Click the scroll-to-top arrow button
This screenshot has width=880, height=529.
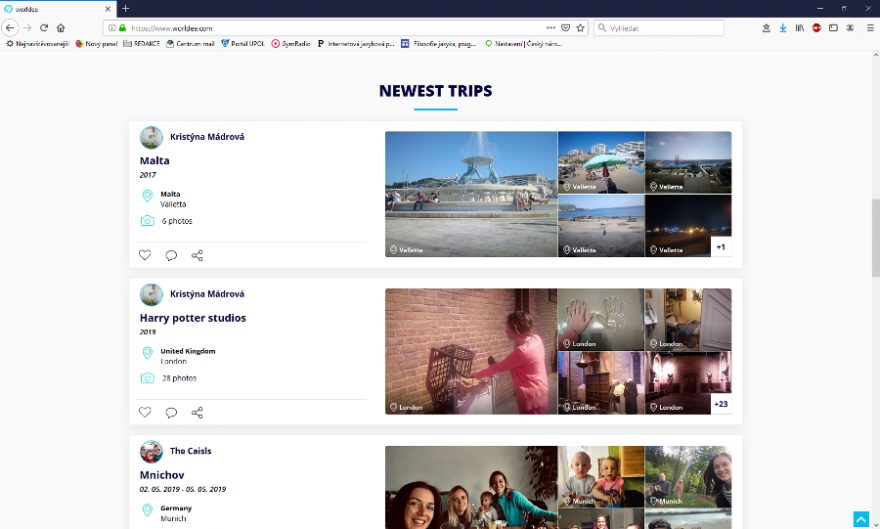click(x=860, y=519)
